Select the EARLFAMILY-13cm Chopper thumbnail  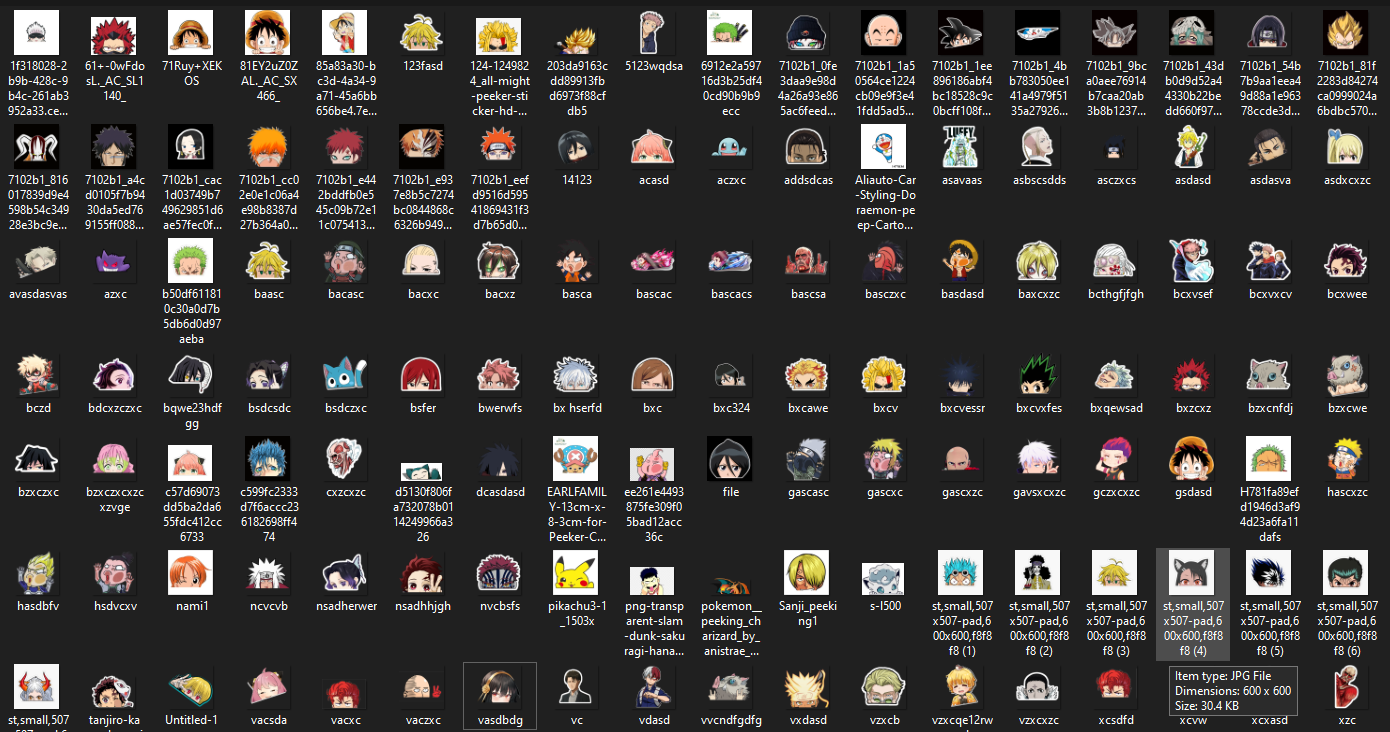tap(575, 459)
